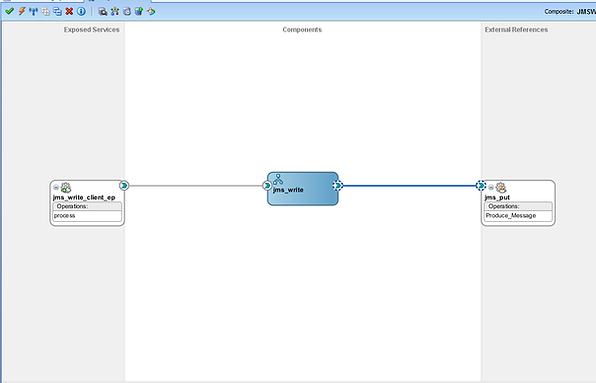Click Operations header in jms_put
The height and width of the screenshot is (383, 596).
518,206
